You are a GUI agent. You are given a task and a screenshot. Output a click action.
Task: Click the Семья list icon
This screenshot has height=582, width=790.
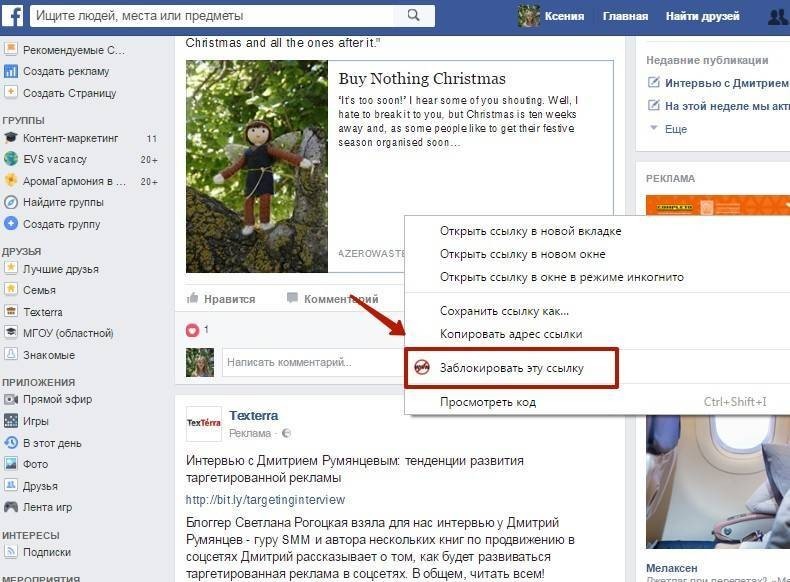pyautogui.click(x=11, y=290)
